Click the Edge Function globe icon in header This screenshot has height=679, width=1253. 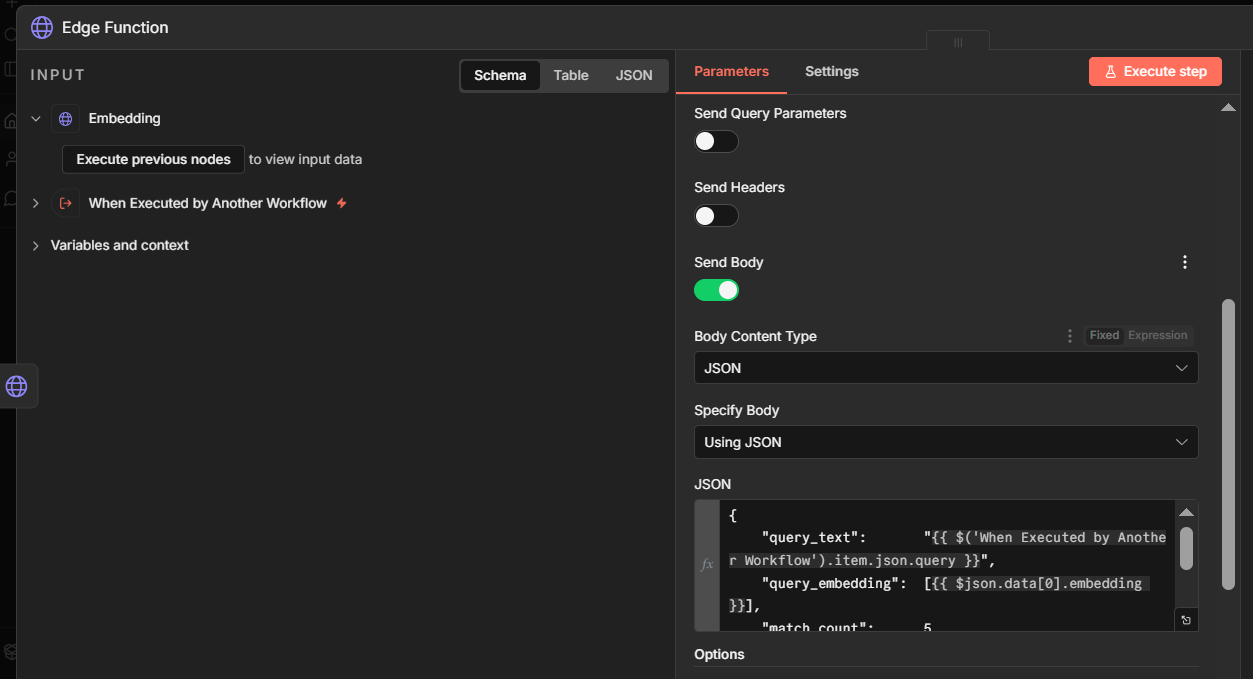click(42, 28)
